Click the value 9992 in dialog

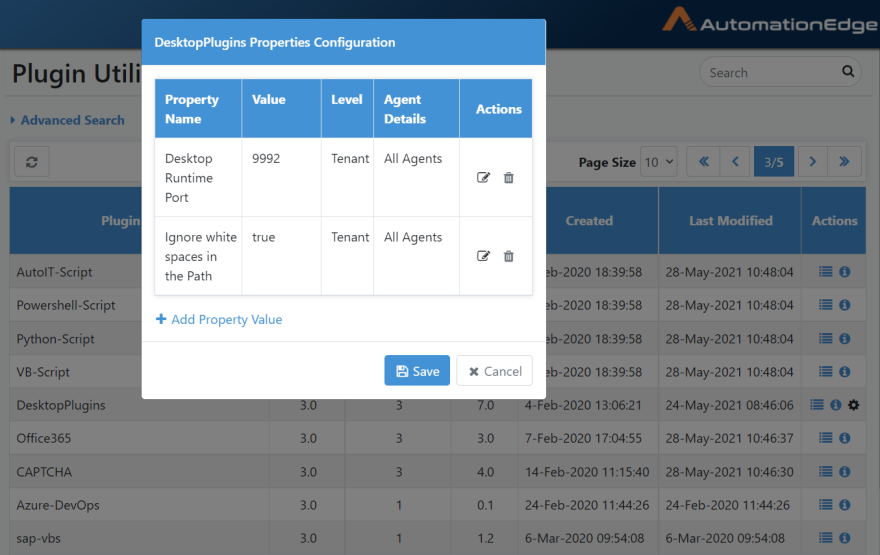click(x=265, y=158)
